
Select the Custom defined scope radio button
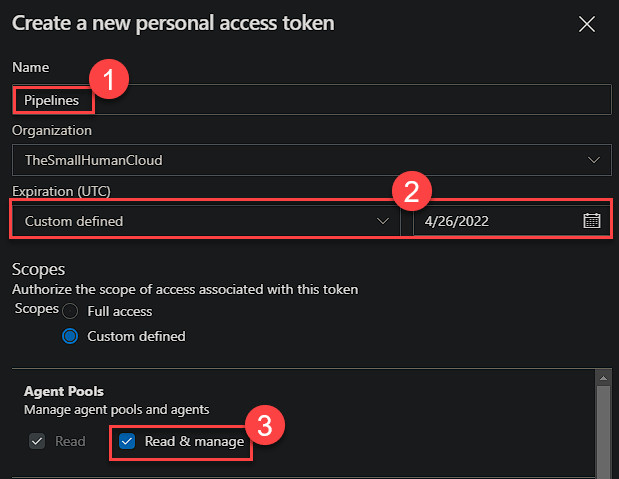[x=70, y=336]
